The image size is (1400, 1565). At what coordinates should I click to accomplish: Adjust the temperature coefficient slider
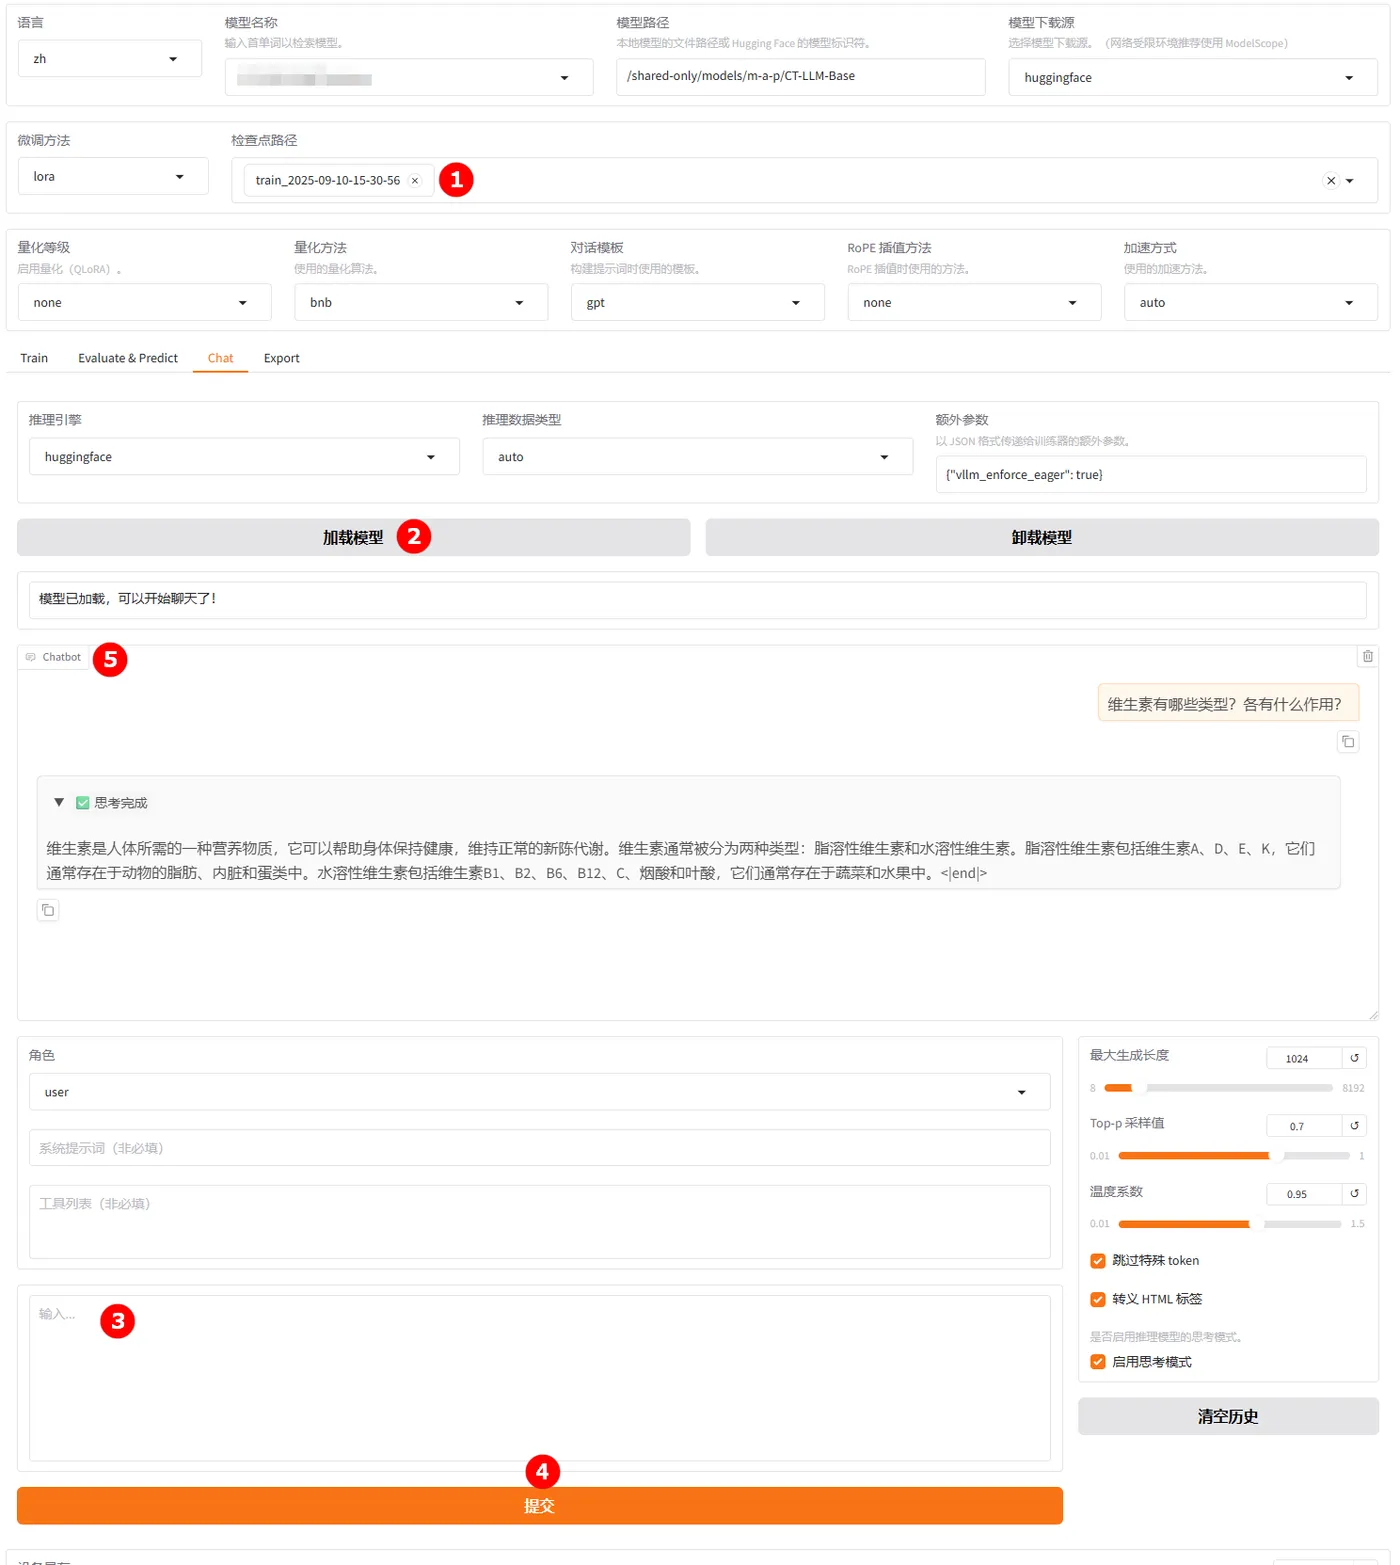(1230, 1224)
